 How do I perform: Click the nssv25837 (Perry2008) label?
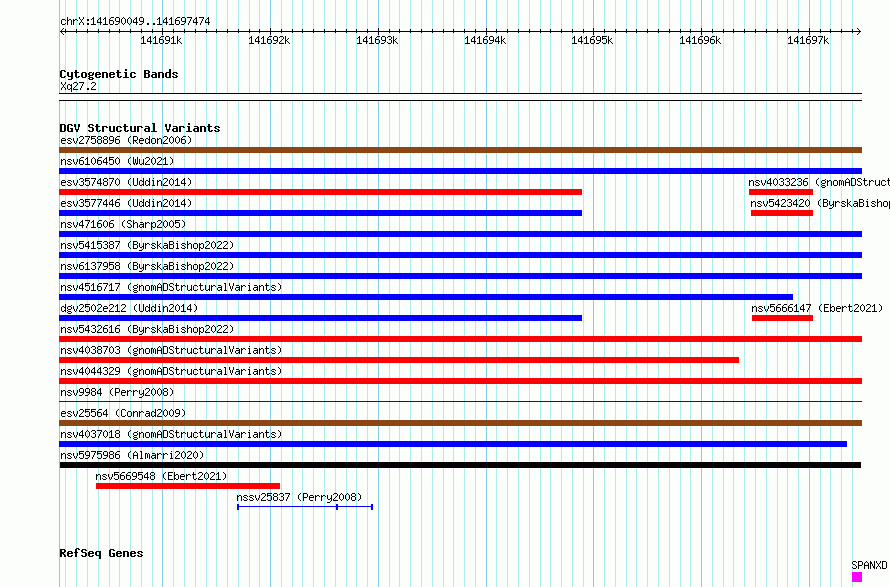pyautogui.click(x=299, y=497)
